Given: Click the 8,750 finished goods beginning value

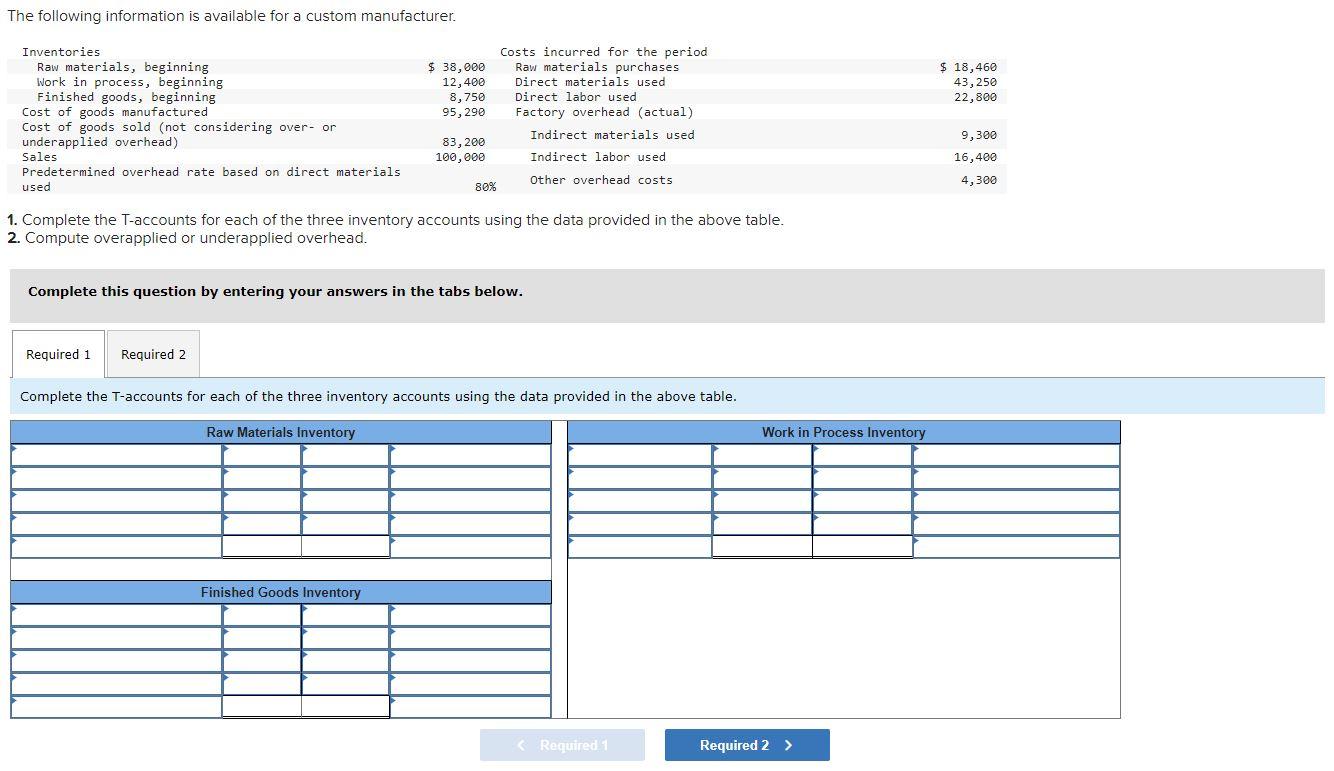Looking at the screenshot, I should [467, 97].
